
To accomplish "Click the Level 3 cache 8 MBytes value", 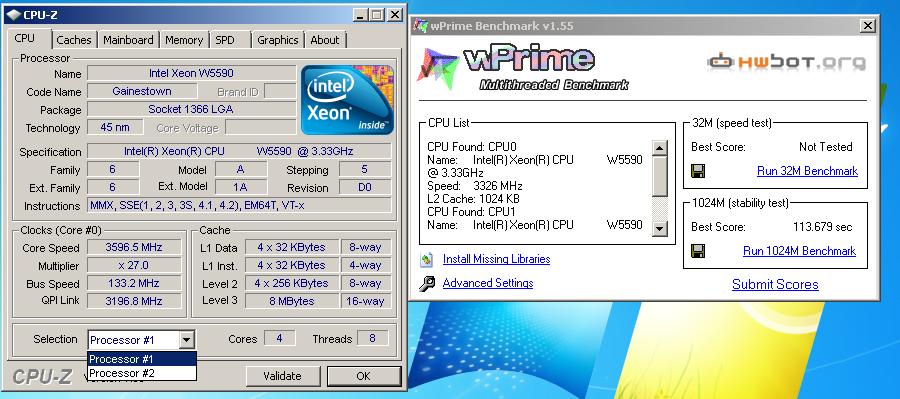I will click(291, 301).
